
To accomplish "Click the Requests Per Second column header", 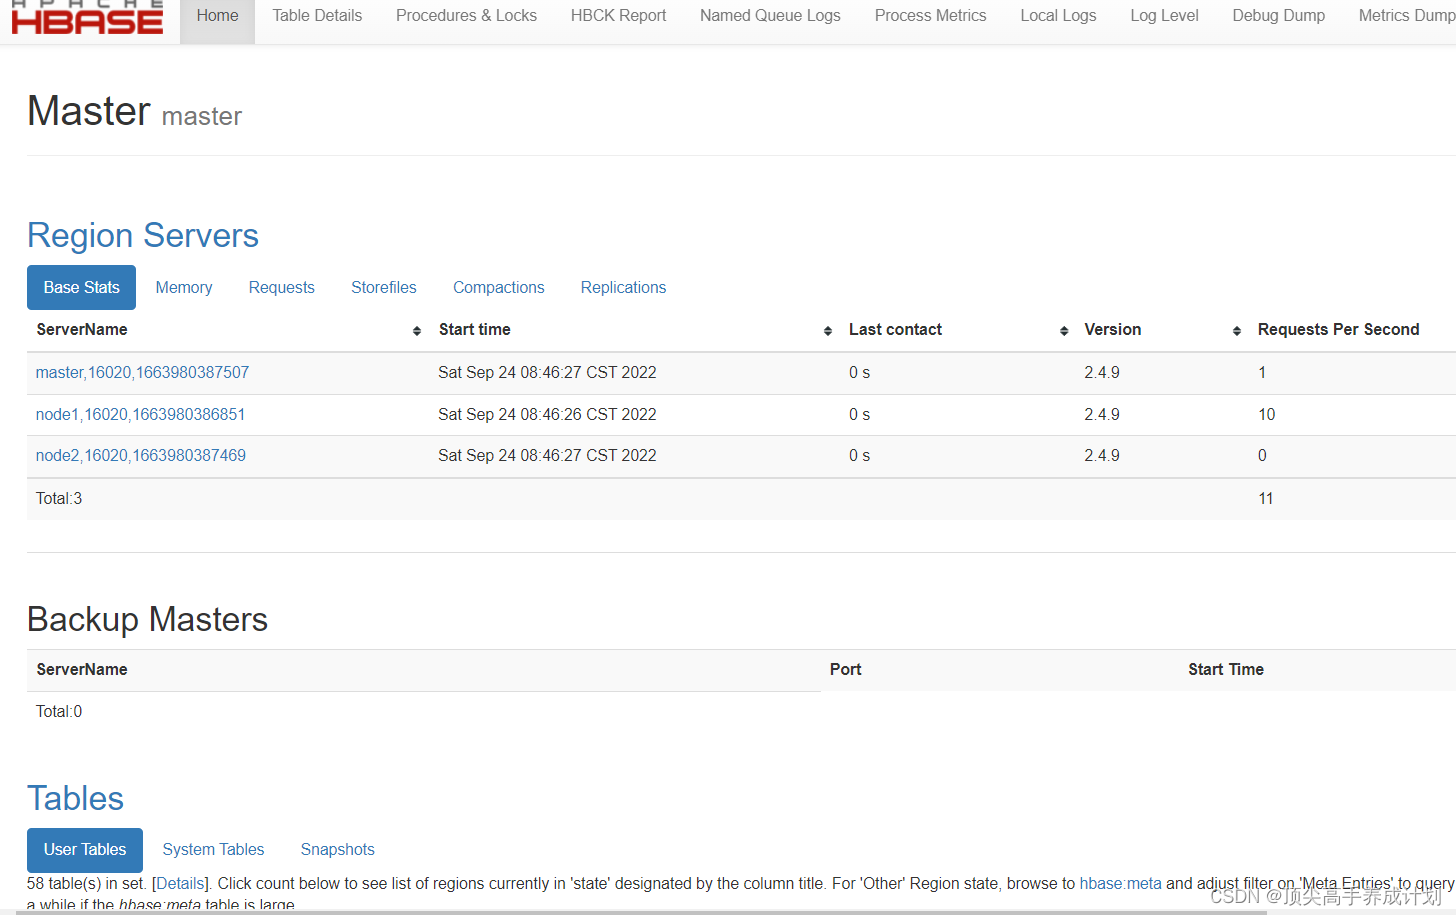I will point(1338,329).
